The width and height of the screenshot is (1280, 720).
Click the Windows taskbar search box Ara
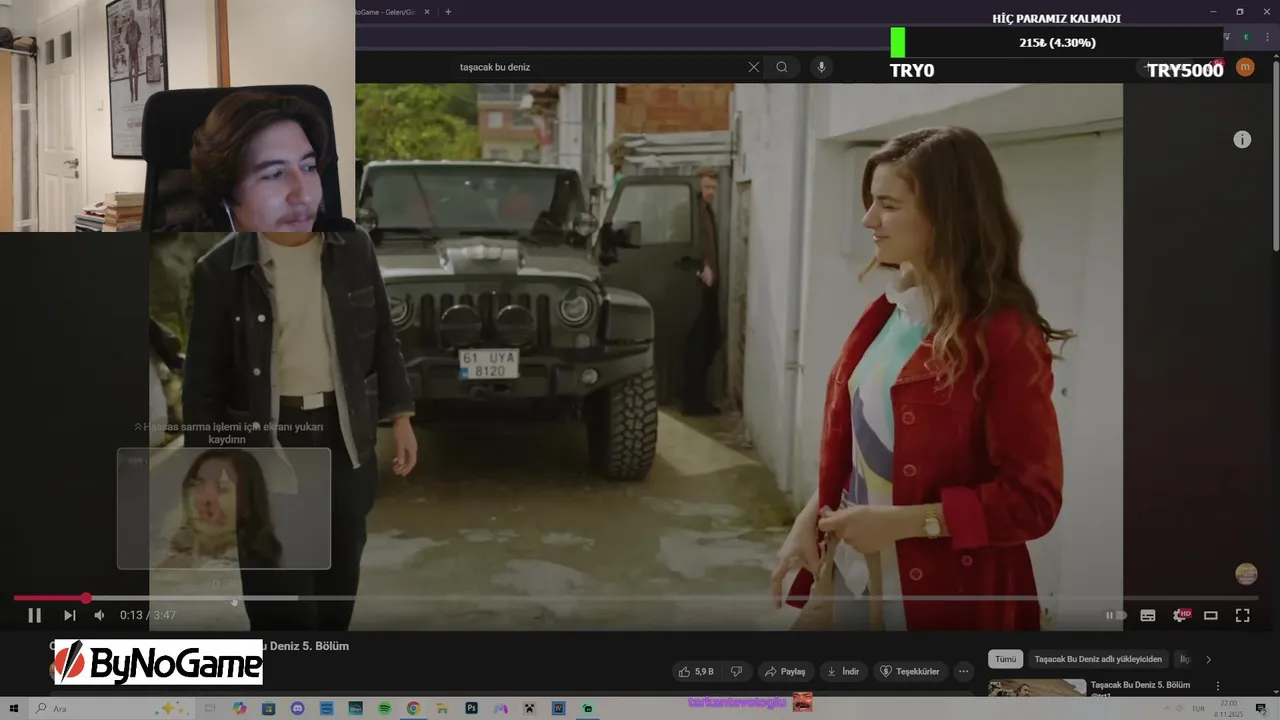click(110, 708)
